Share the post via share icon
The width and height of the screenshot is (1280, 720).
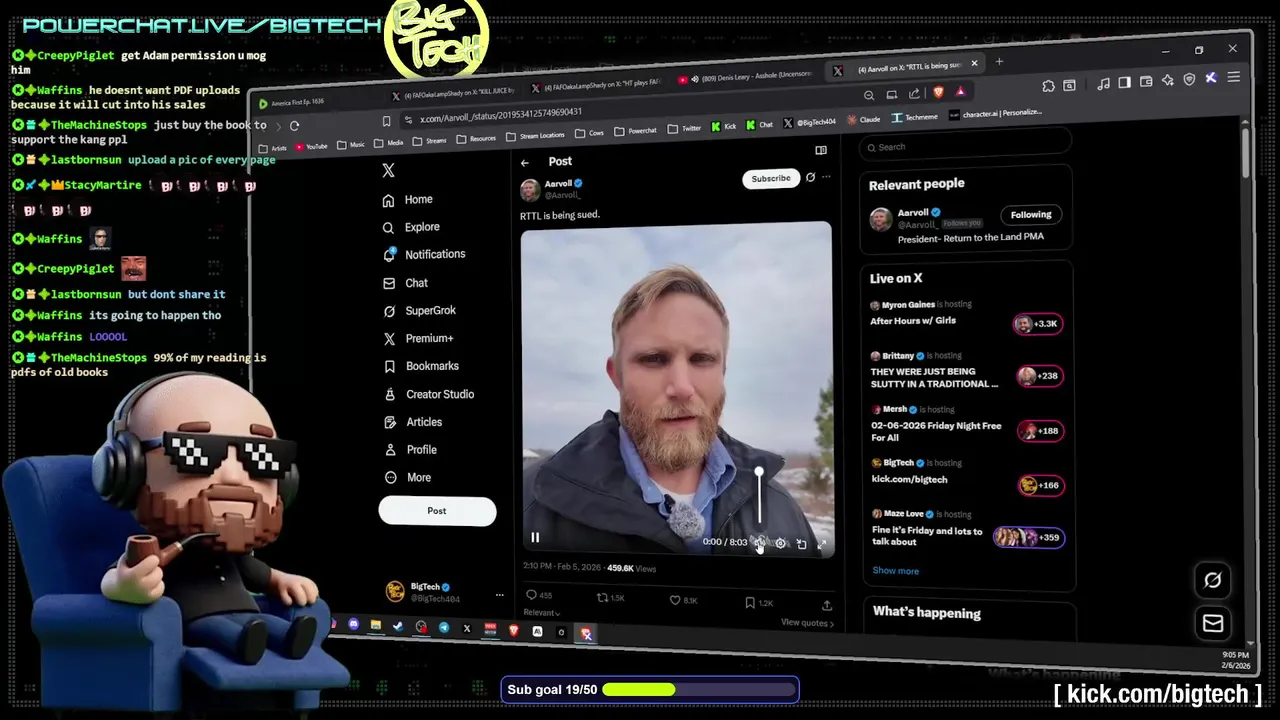pyautogui.click(x=827, y=605)
